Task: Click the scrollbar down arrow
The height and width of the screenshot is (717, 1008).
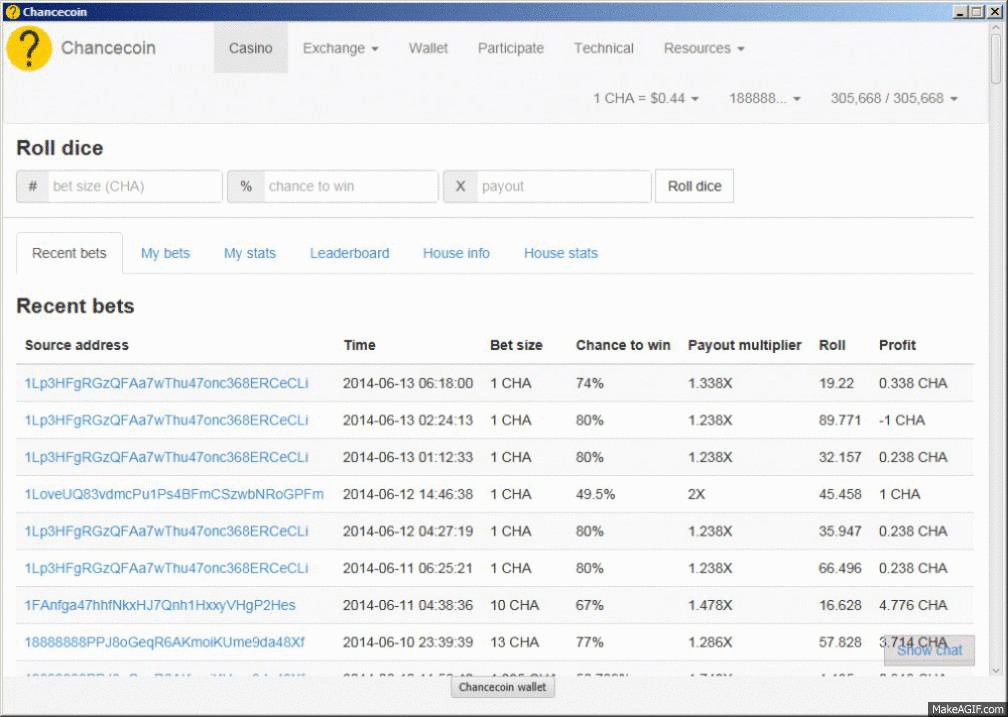Action: (997, 671)
